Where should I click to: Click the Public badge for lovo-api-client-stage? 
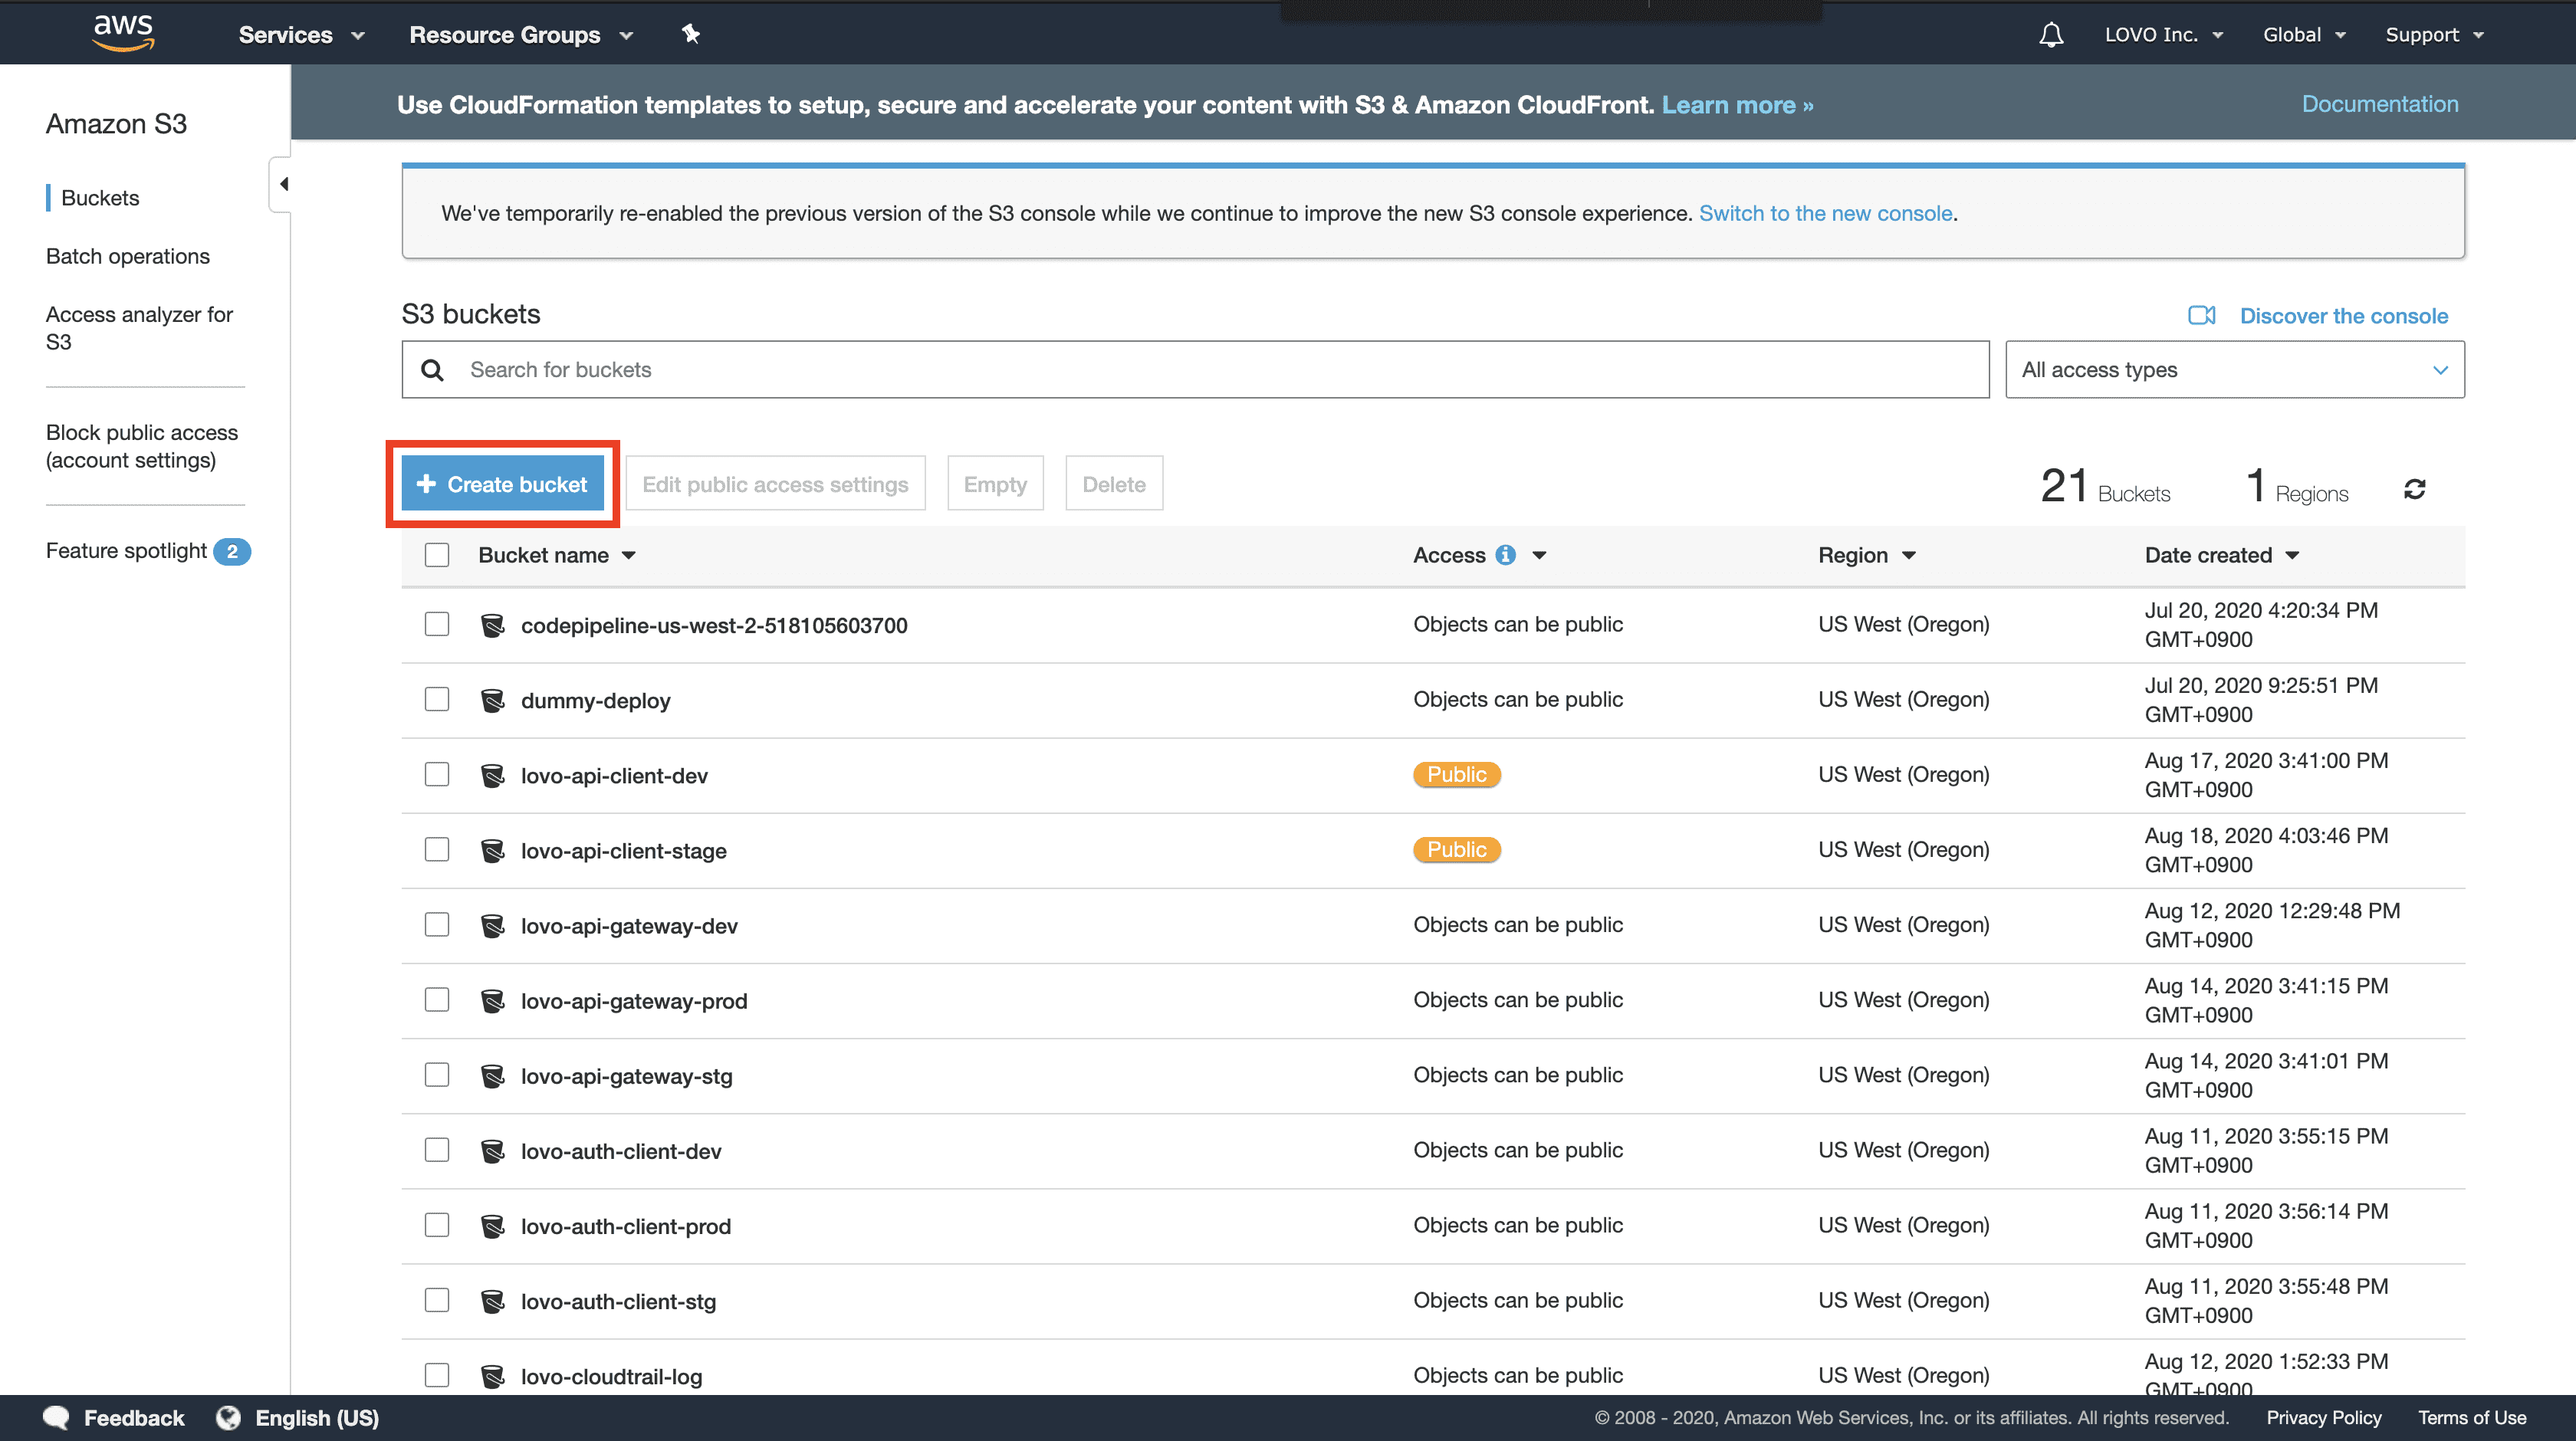1457,850
